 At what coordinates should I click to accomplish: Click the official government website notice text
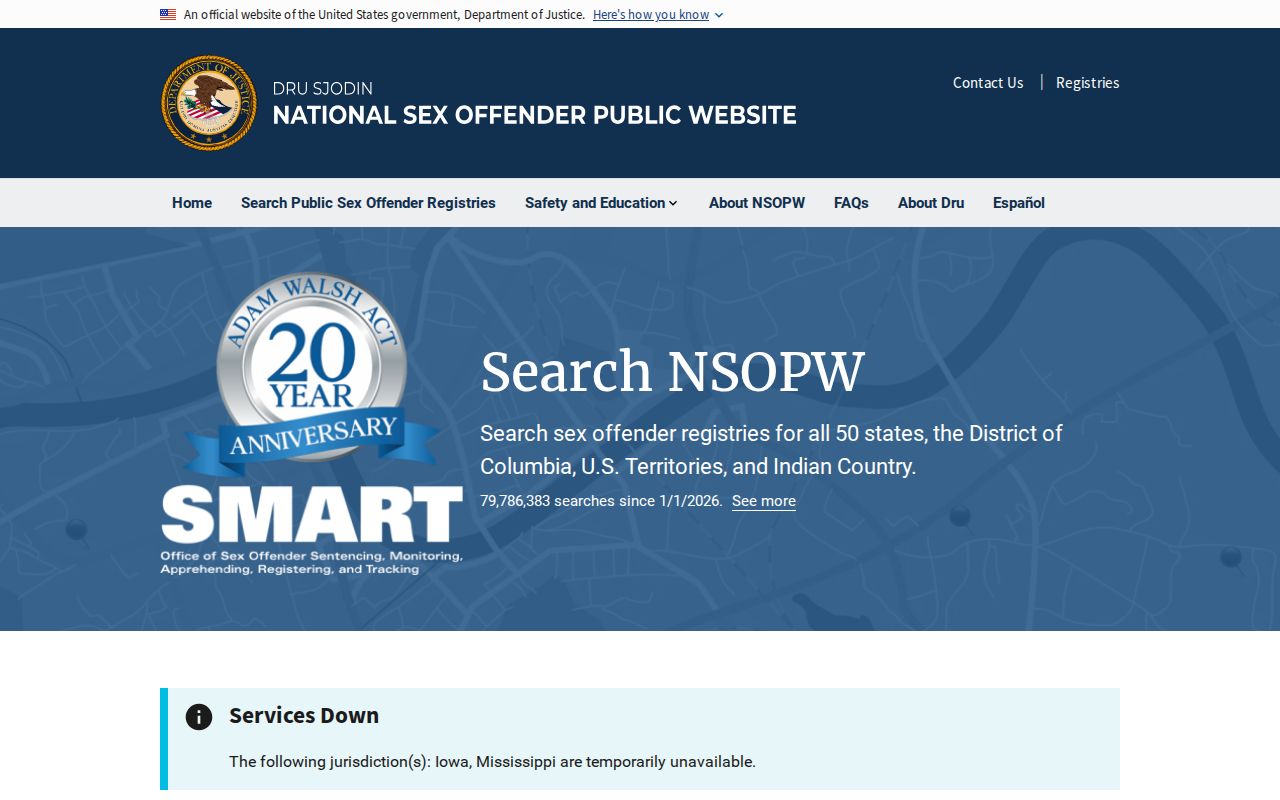[x=384, y=15]
